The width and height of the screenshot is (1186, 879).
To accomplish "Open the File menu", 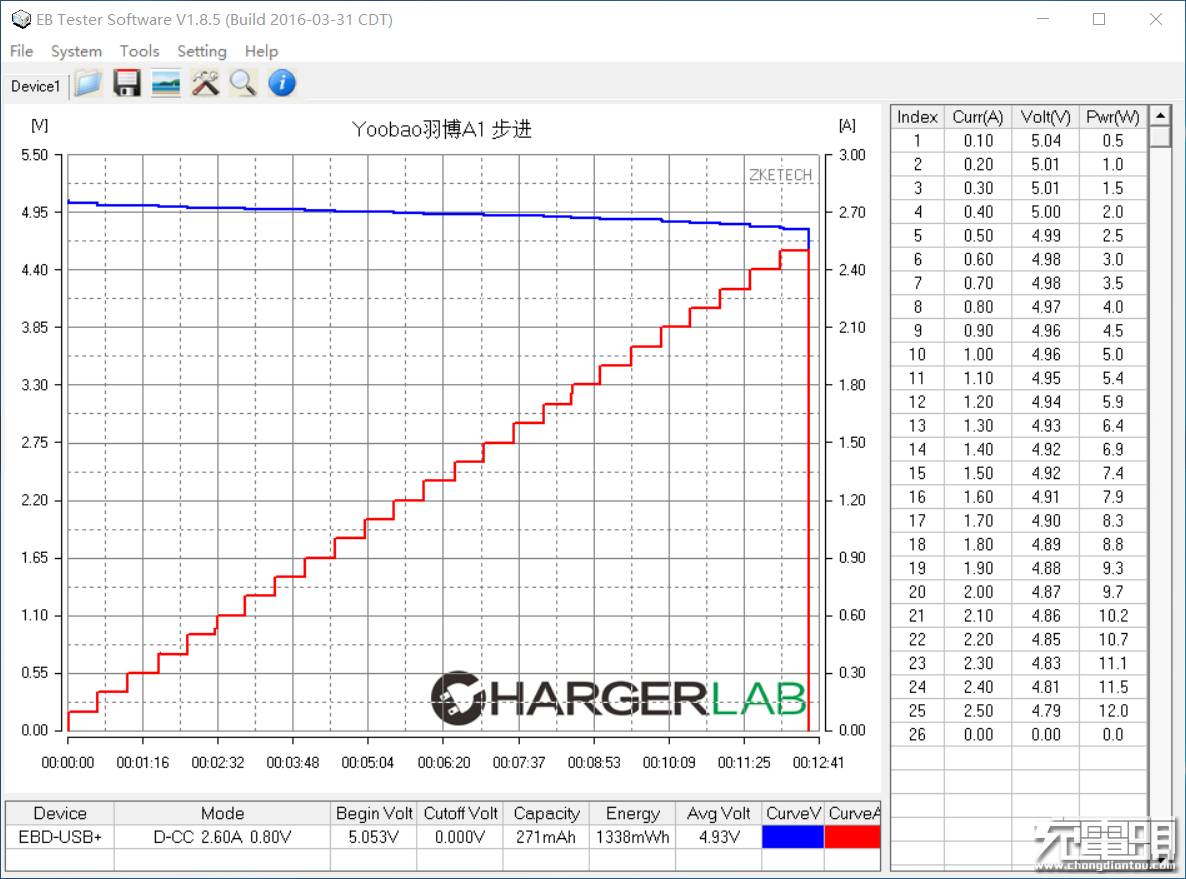I will pyautogui.click(x=21, y=51).
